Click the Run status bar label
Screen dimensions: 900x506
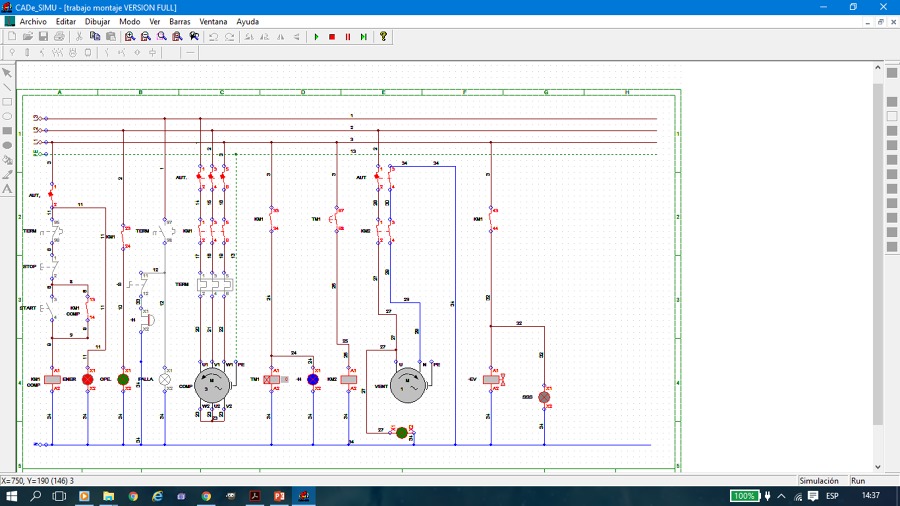tap(858, 481)
